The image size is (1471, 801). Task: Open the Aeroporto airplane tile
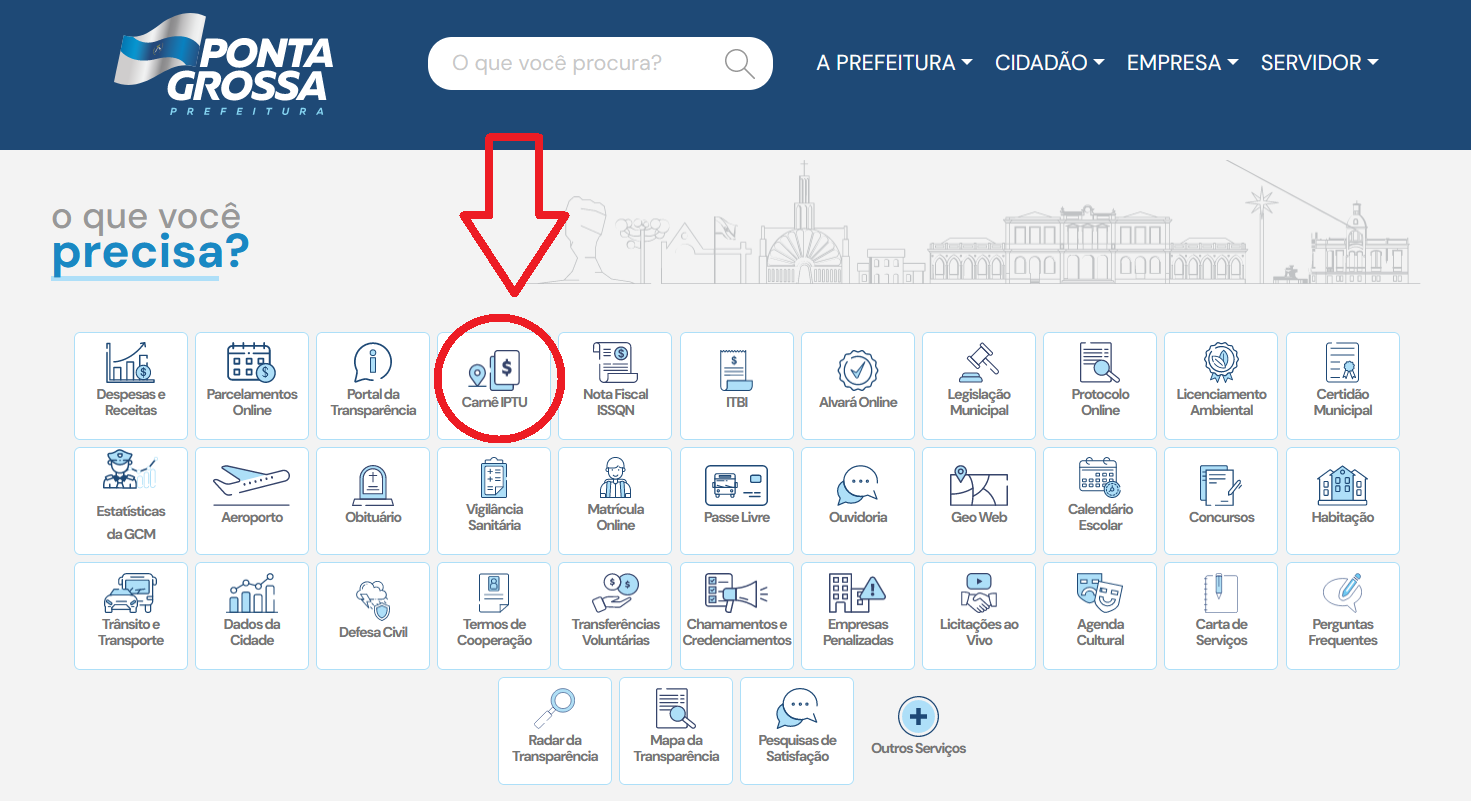pyautogui.click(x=252, y=501)
